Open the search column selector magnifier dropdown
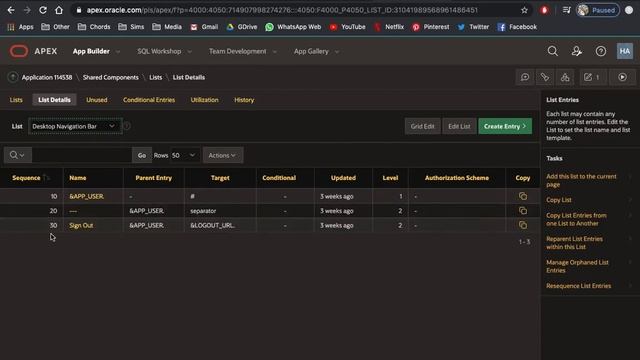 (17, 155)
